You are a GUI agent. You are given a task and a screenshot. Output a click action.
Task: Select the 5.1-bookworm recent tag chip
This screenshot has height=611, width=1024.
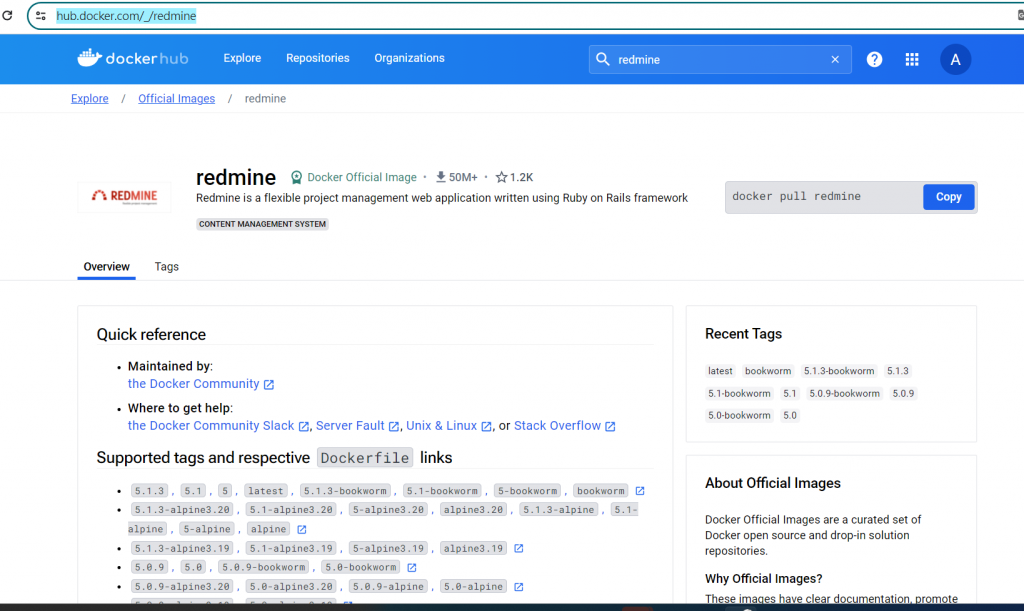(739, 394)
